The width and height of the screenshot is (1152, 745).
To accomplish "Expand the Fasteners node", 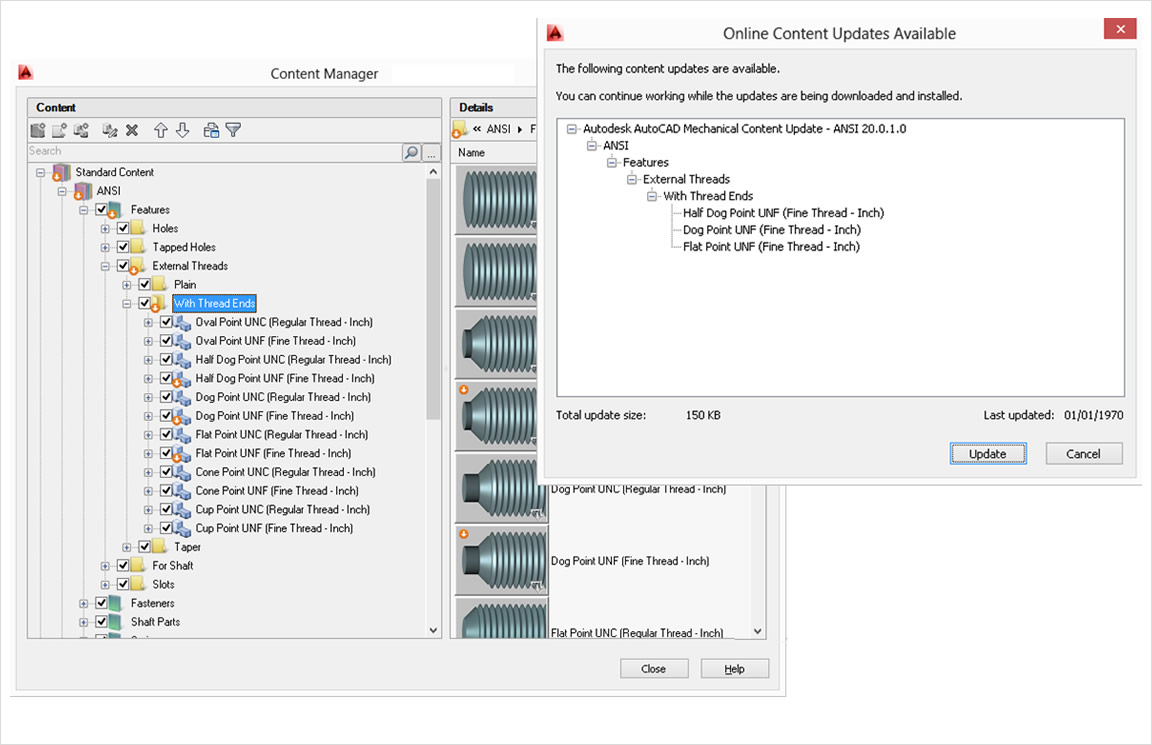I will click(84, 603).
